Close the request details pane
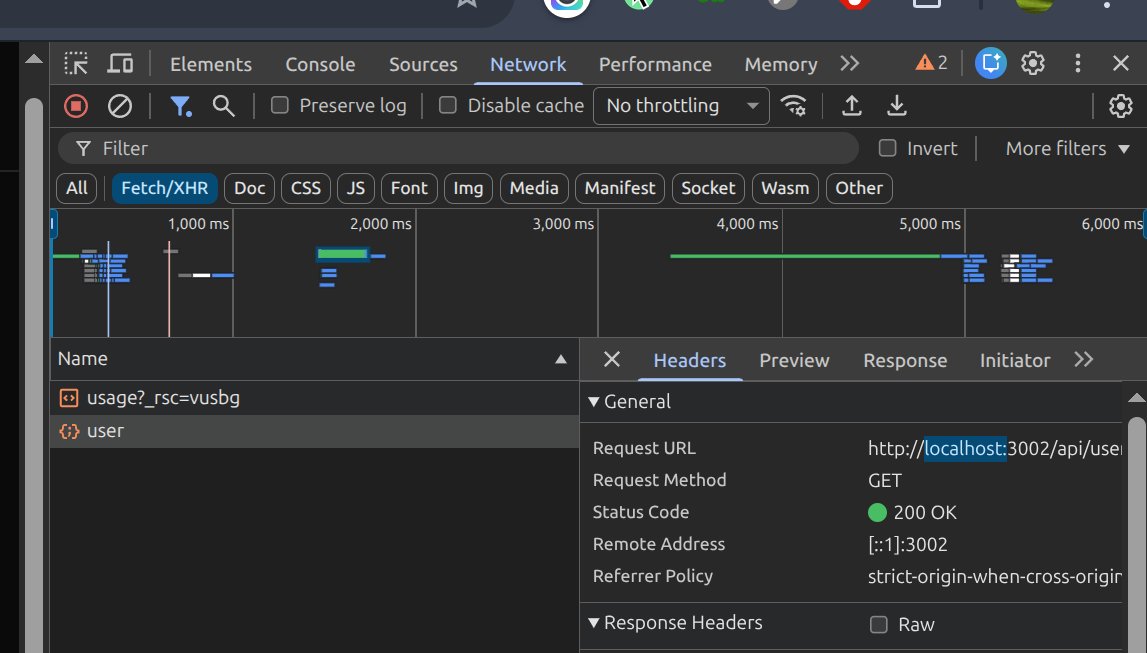This screenshot has width=1147, height=653. tap(612, 359)
